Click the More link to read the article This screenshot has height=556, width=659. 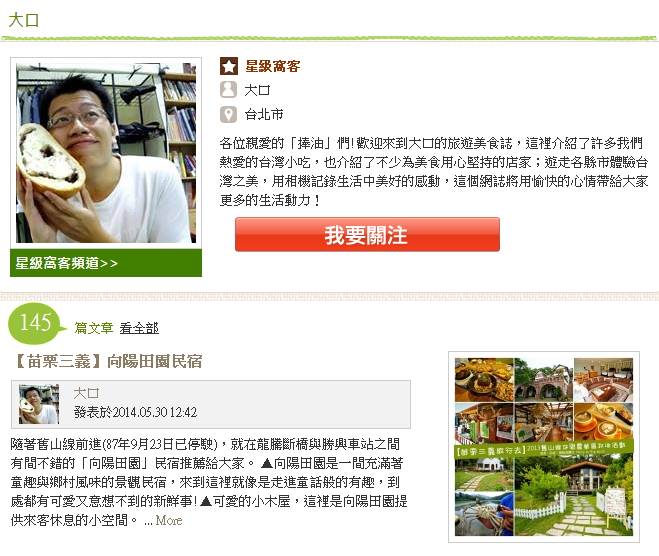coord(169,520)
